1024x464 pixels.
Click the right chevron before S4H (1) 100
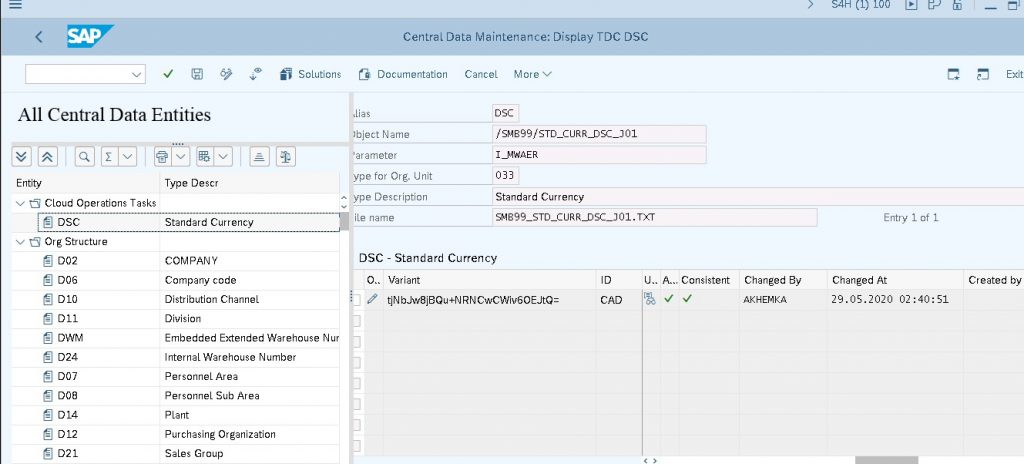[810, 5]
